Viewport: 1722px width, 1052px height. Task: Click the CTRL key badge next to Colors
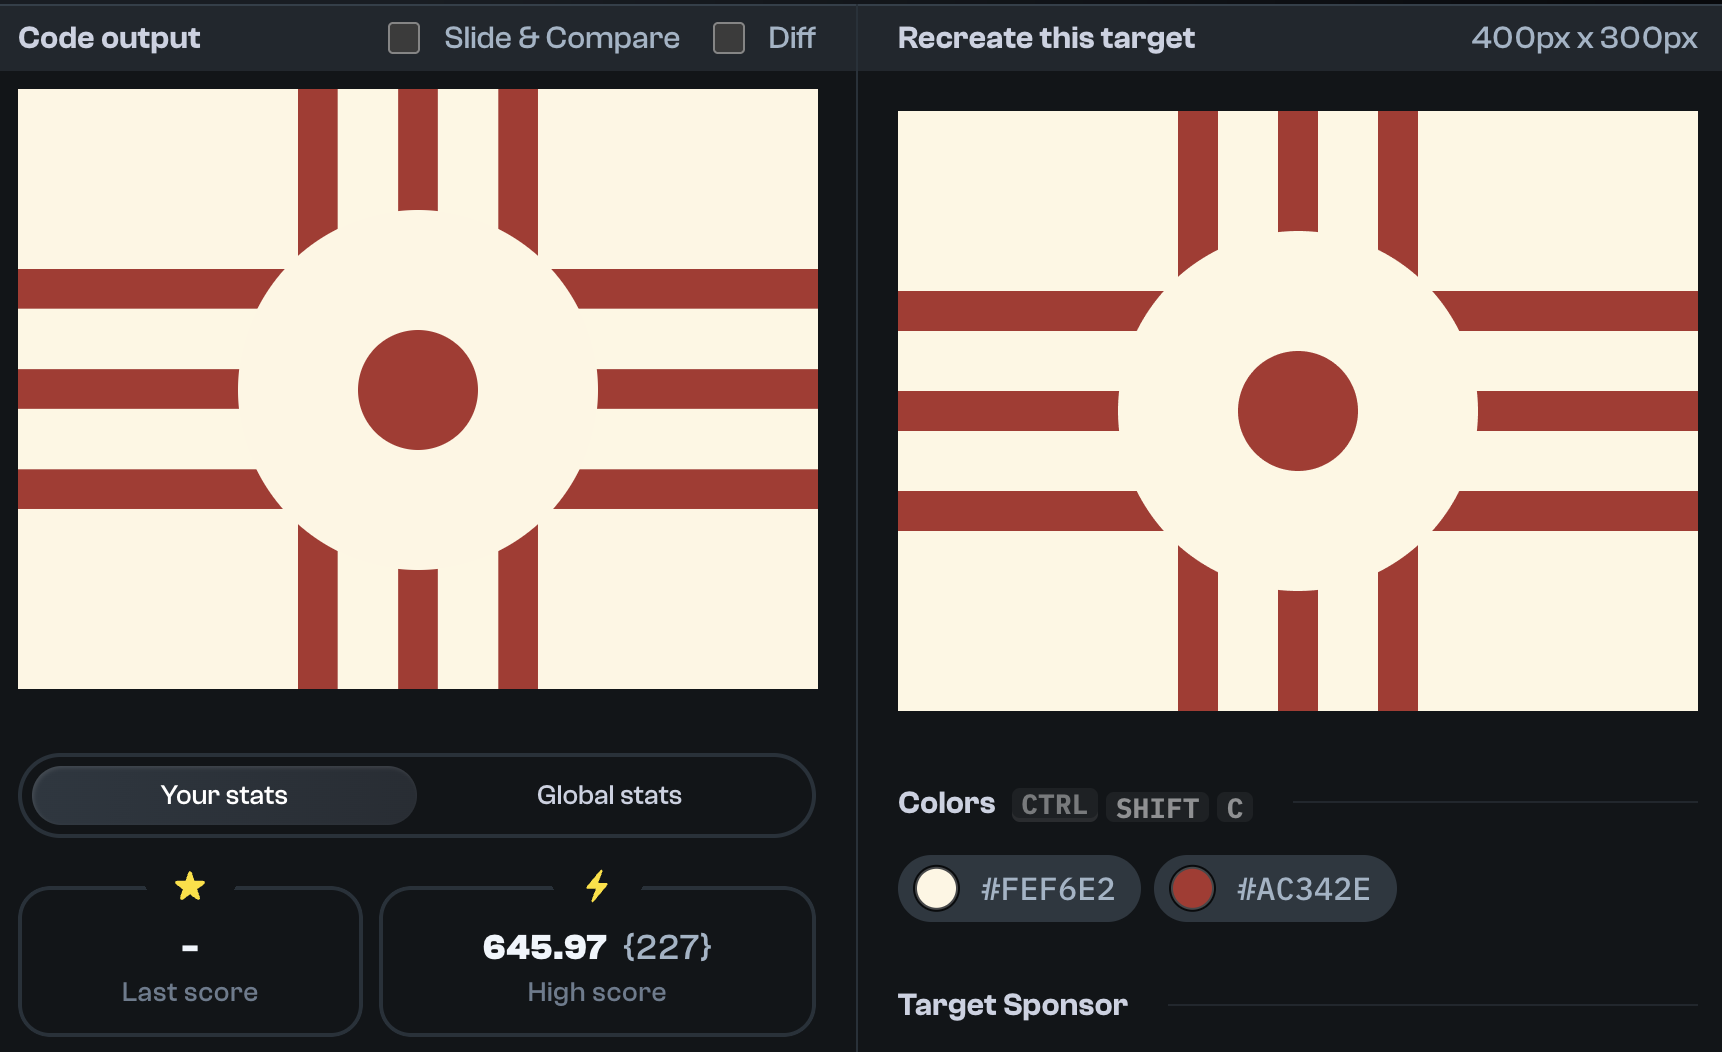click(1053, 806)
